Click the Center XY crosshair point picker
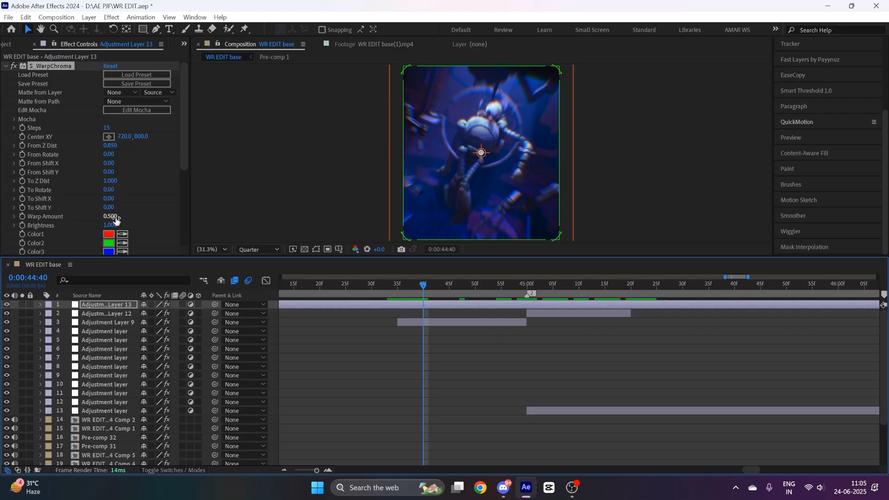The image size is (889, 500). coord(109,137)
